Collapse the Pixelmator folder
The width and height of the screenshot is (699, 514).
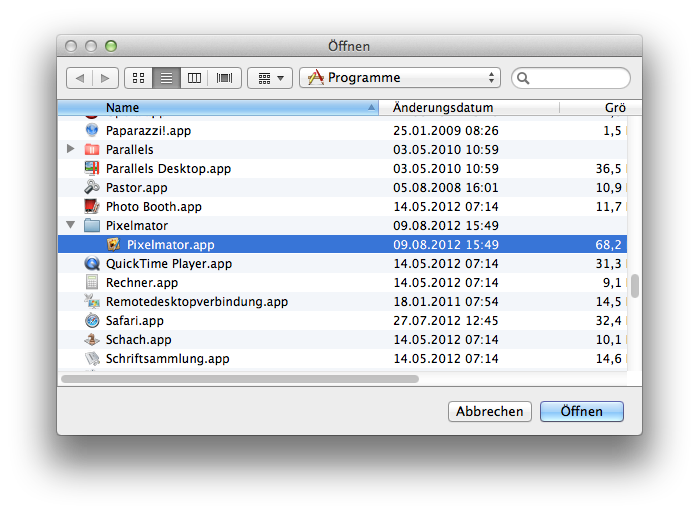[70, 226]
